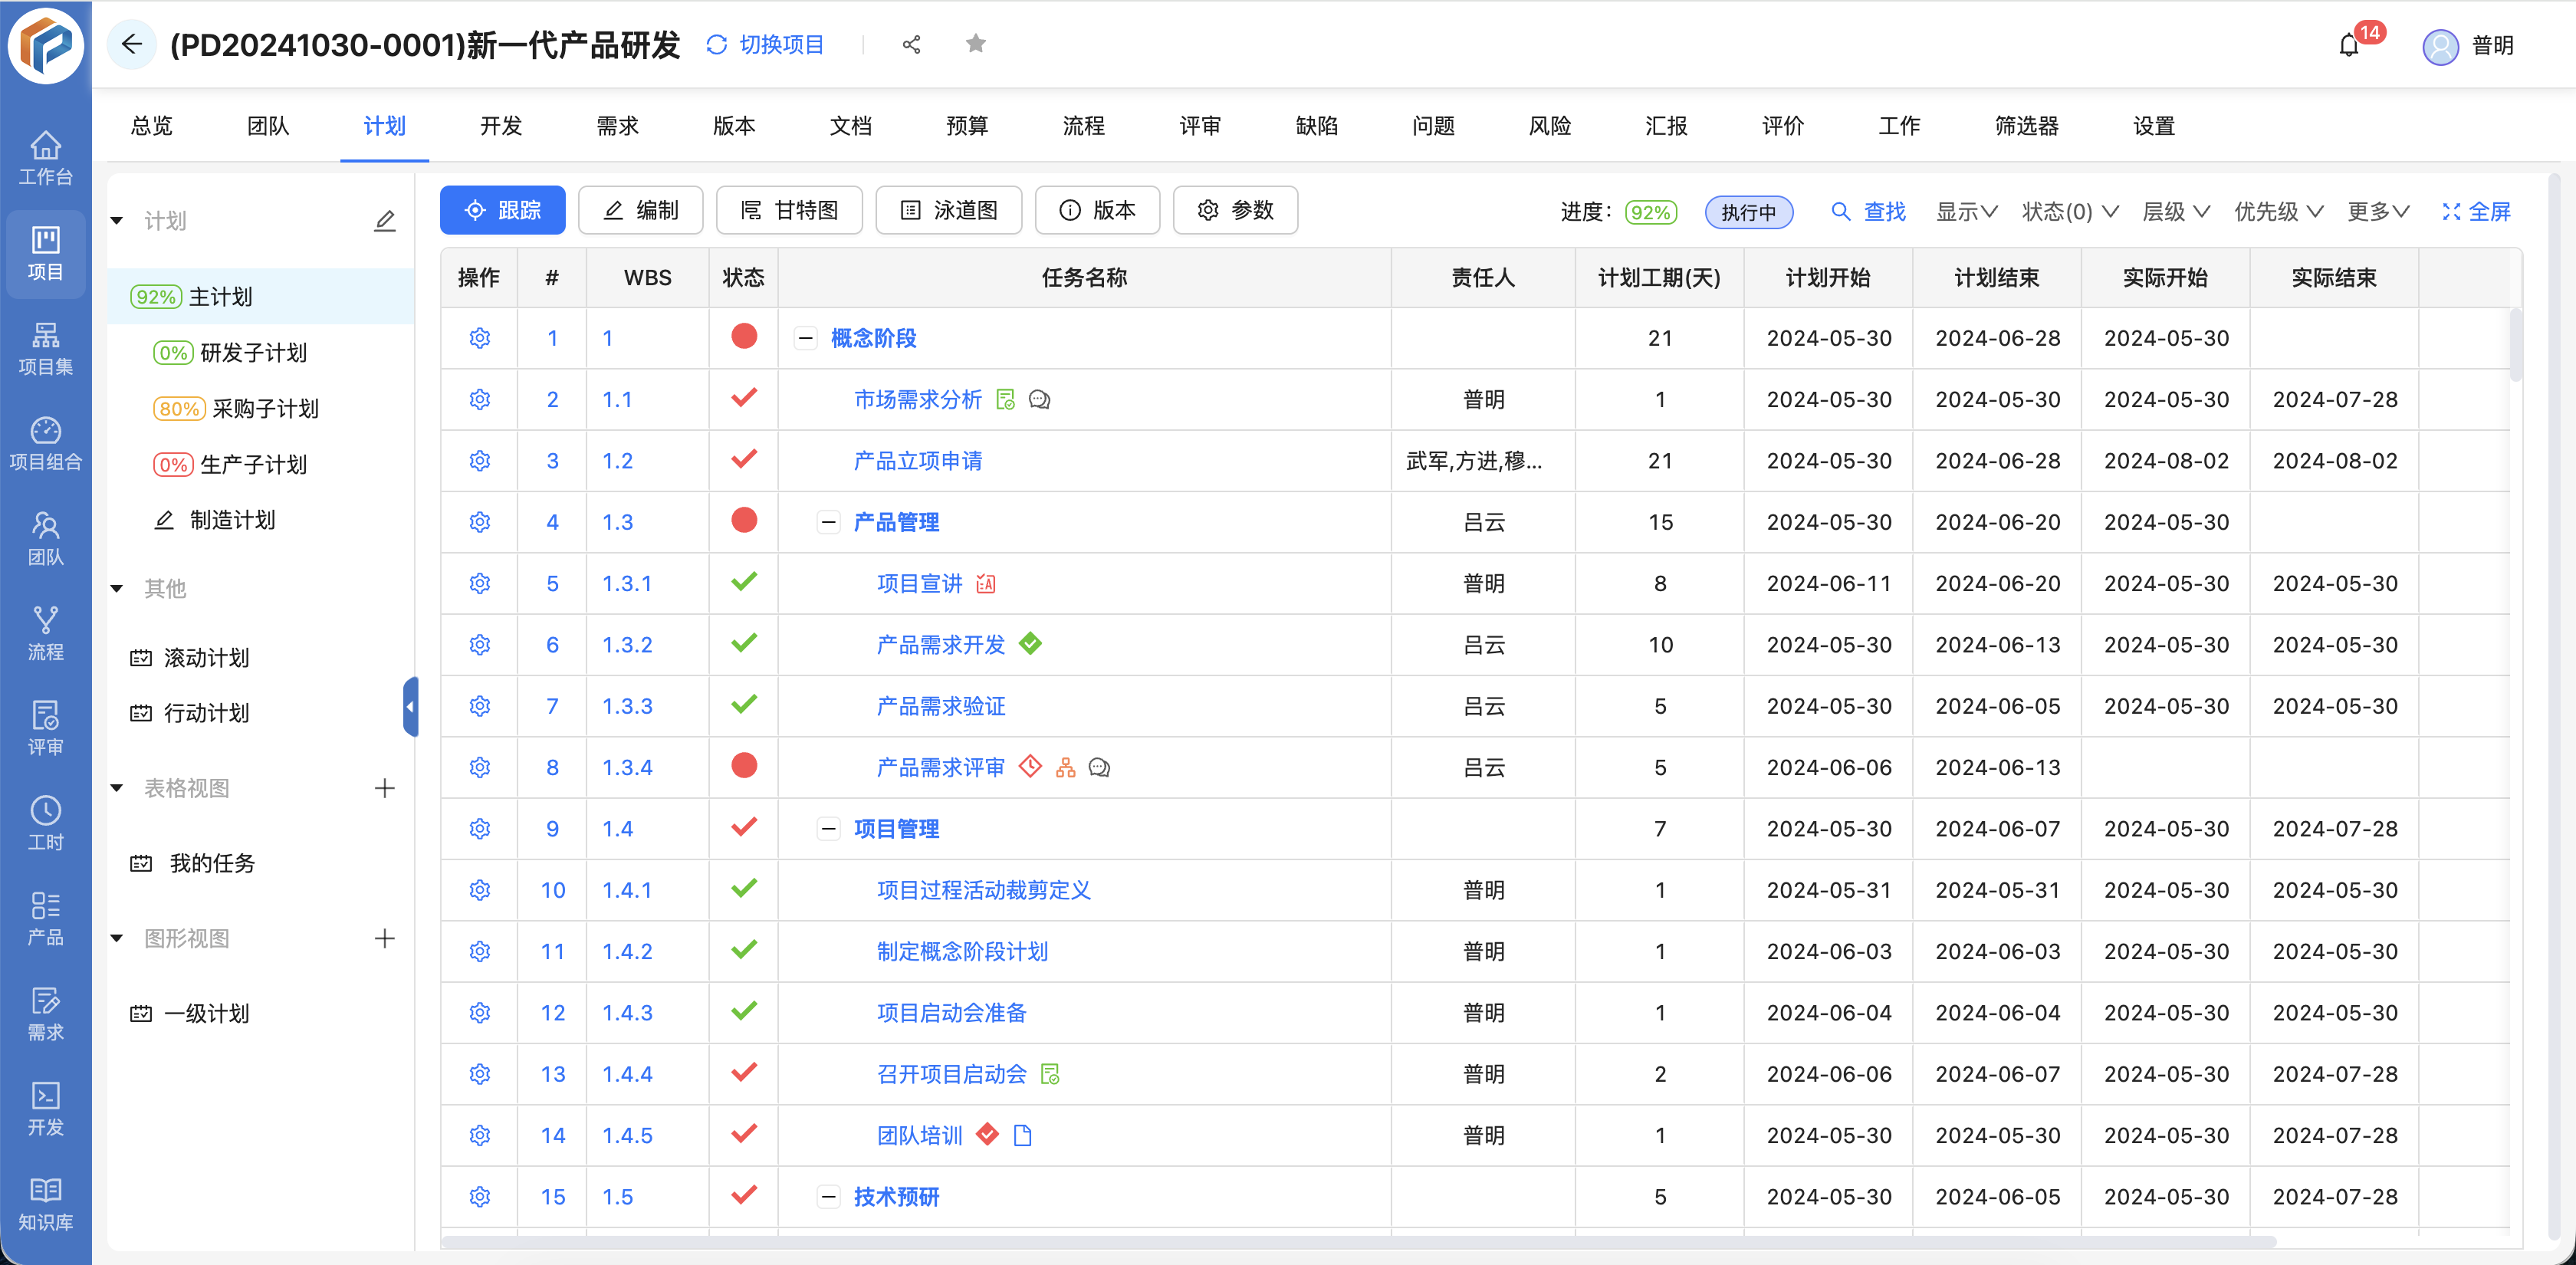Click the edit pencil next to 计划 header
Viewport: 2576px width, 1265px height.
(x=385, y=220)
